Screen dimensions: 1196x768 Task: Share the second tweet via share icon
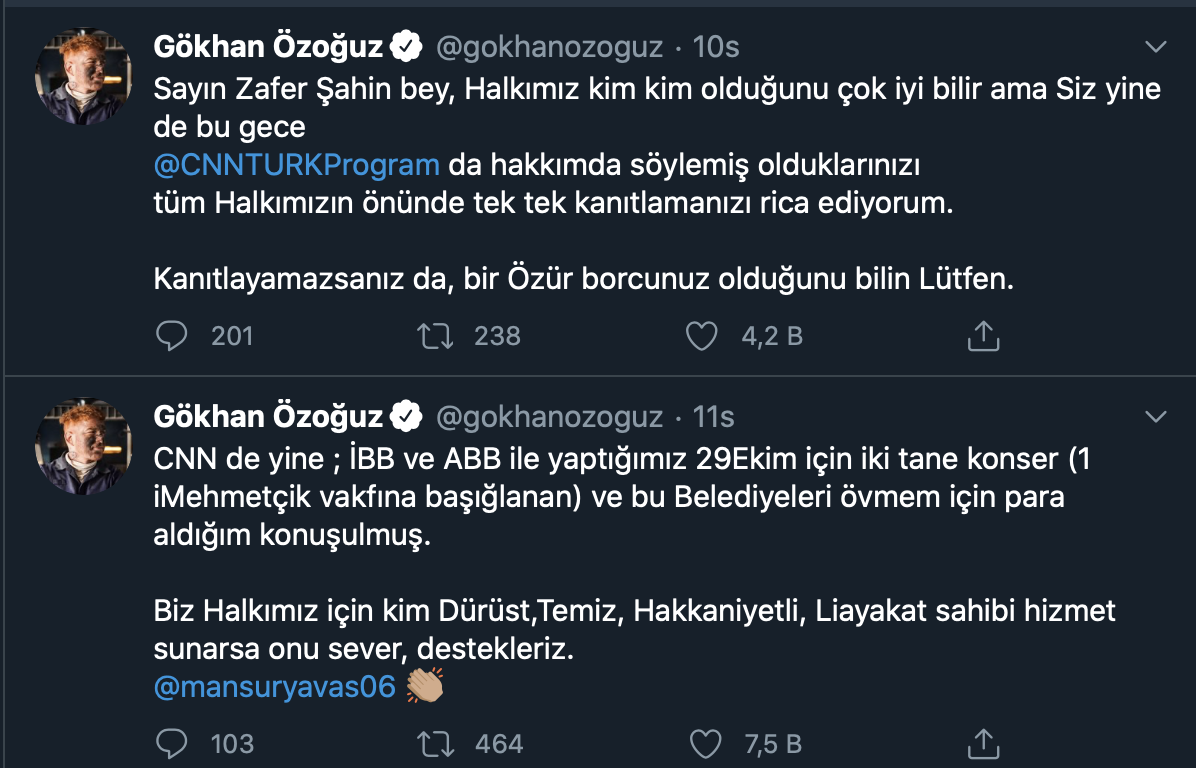tap(983, 743)
